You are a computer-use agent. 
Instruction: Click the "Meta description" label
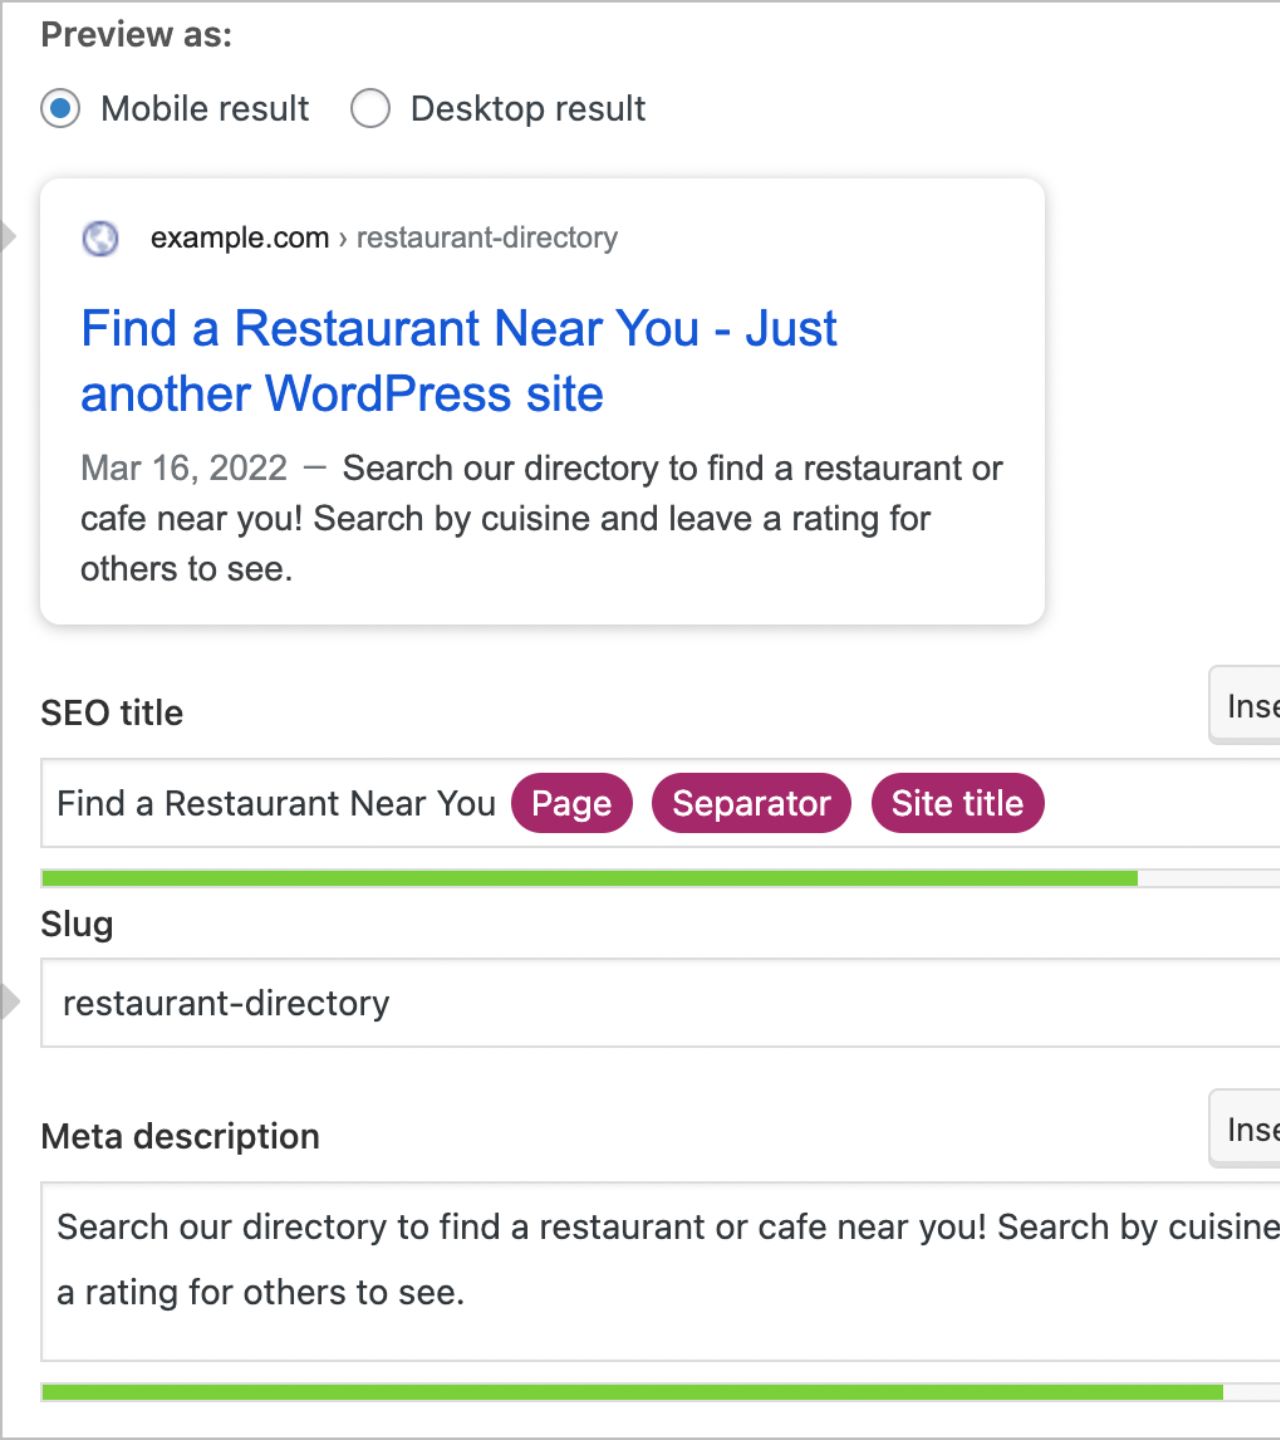(x=179, y=1136)
